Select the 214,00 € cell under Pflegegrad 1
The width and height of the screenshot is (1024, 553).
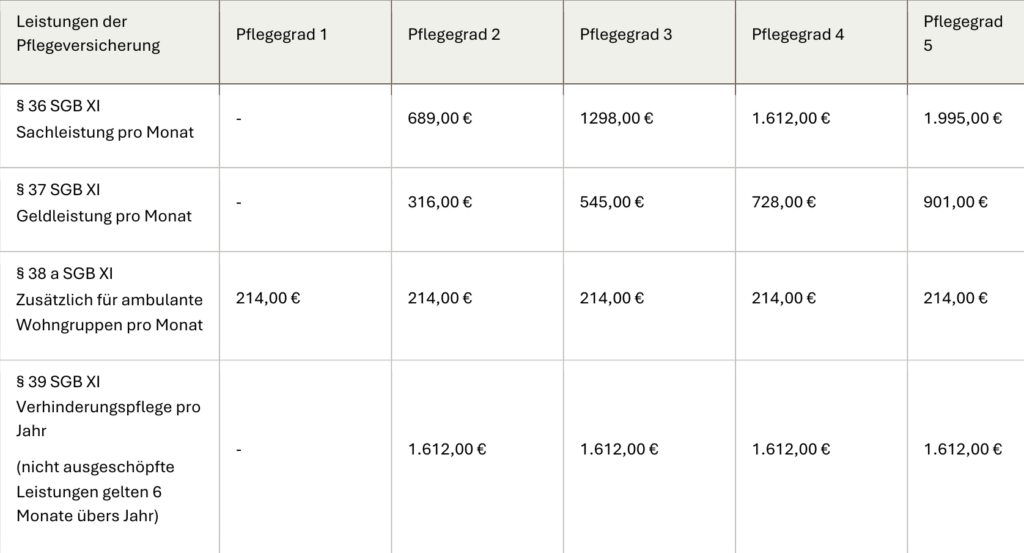pyautogui.click(x=268, y=298)
